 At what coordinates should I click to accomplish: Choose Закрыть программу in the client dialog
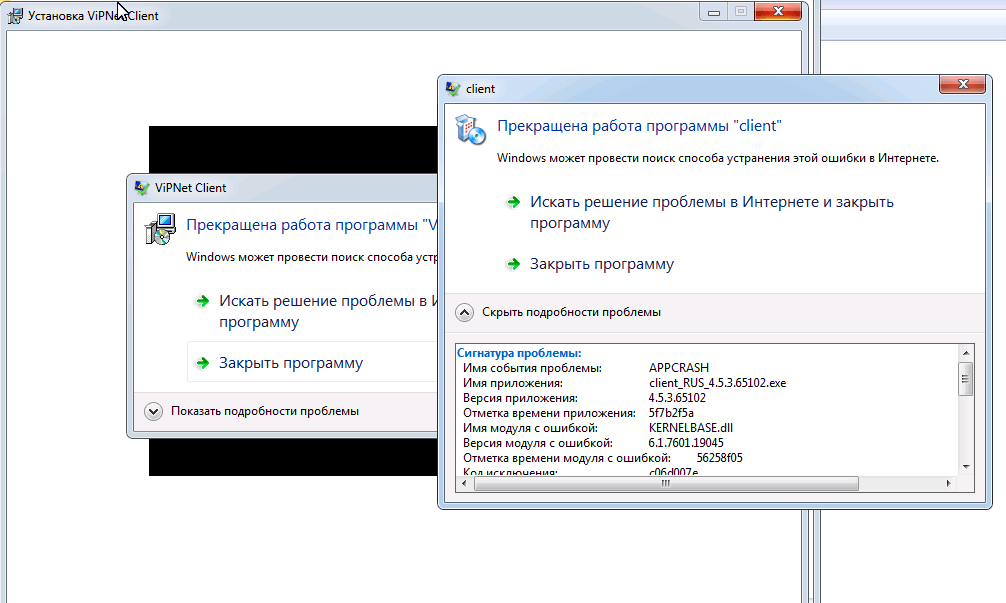point(602,264)
